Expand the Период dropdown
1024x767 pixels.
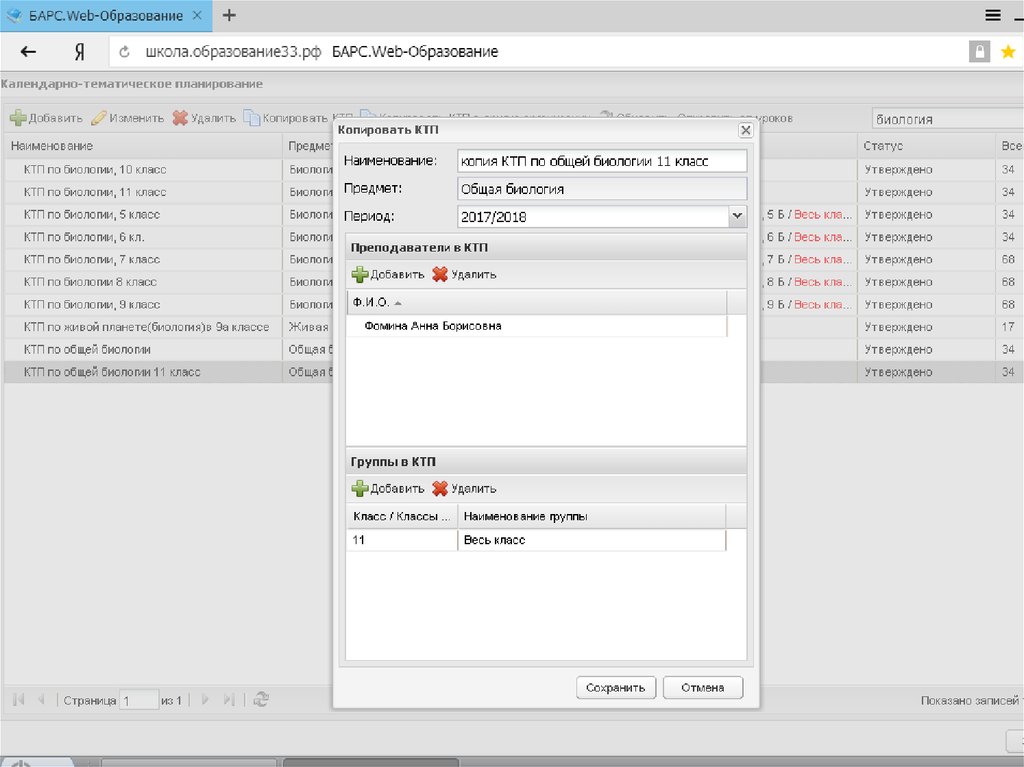737,216
